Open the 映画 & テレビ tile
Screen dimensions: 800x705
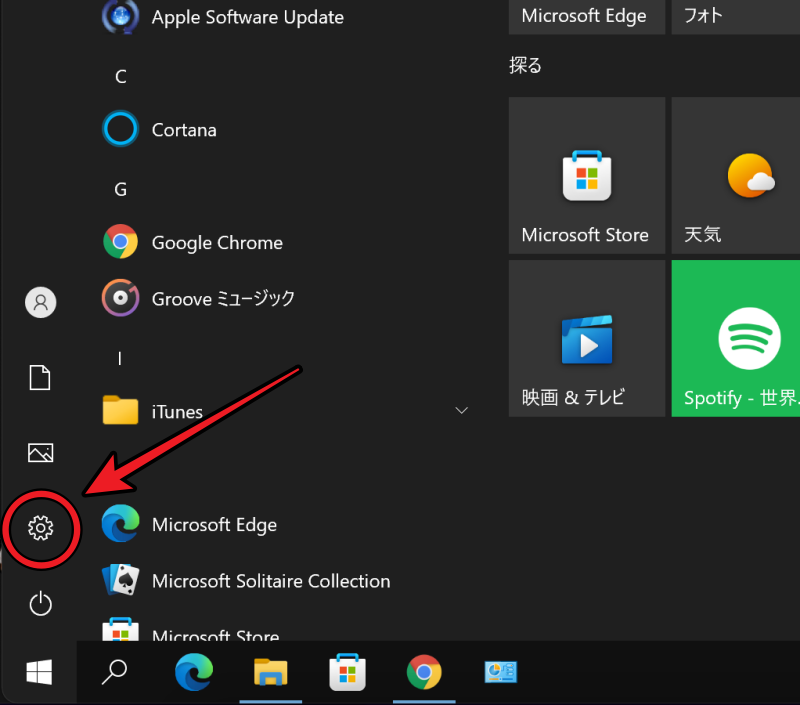587,338
